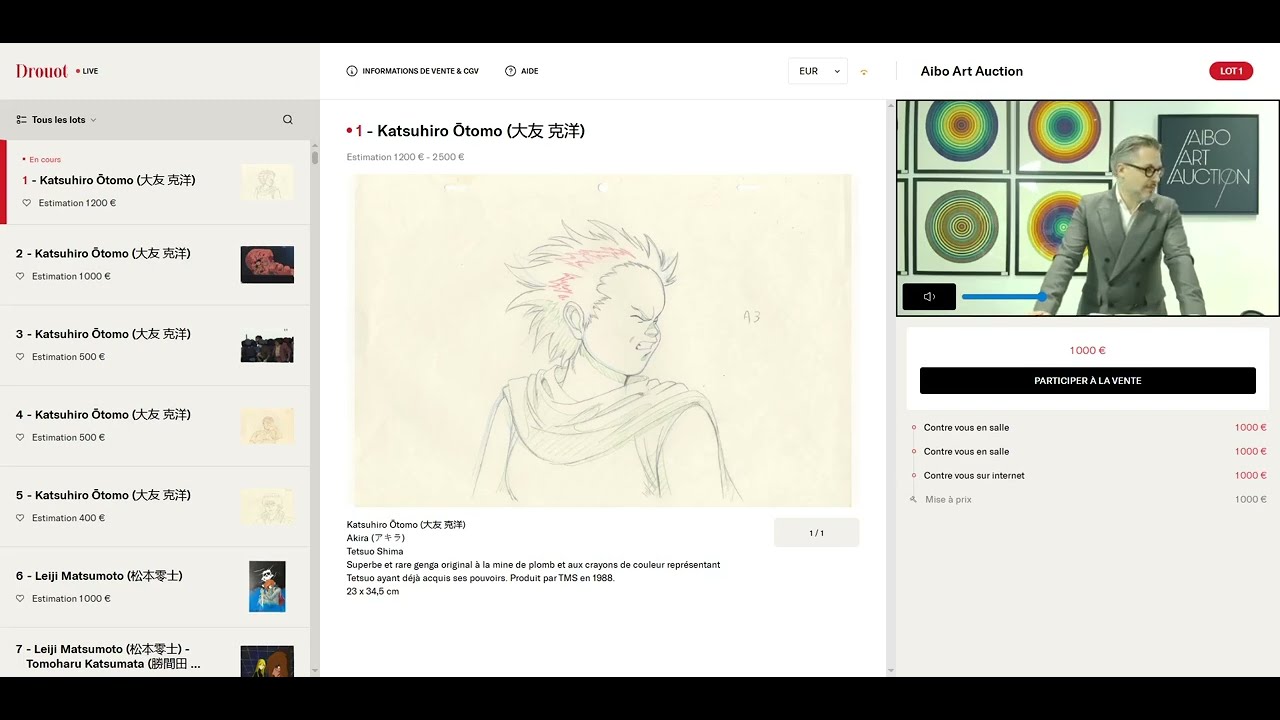The image size is (1280, 720).
Task: Select lot 4 Katsuhiro Ōtomo entry
Action: click(x=156, y=427)
